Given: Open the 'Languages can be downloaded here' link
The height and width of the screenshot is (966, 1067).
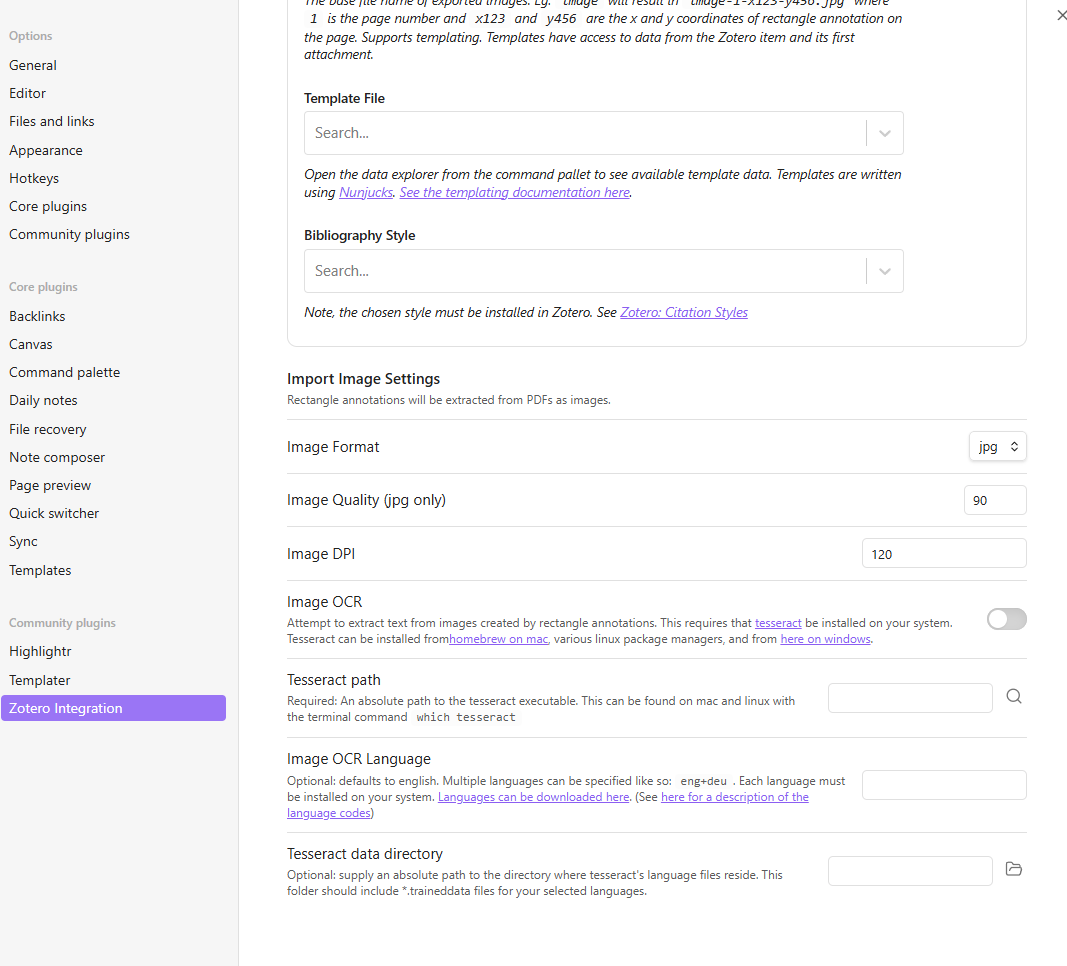Looking at the screenshot, I should pos(533,797).
